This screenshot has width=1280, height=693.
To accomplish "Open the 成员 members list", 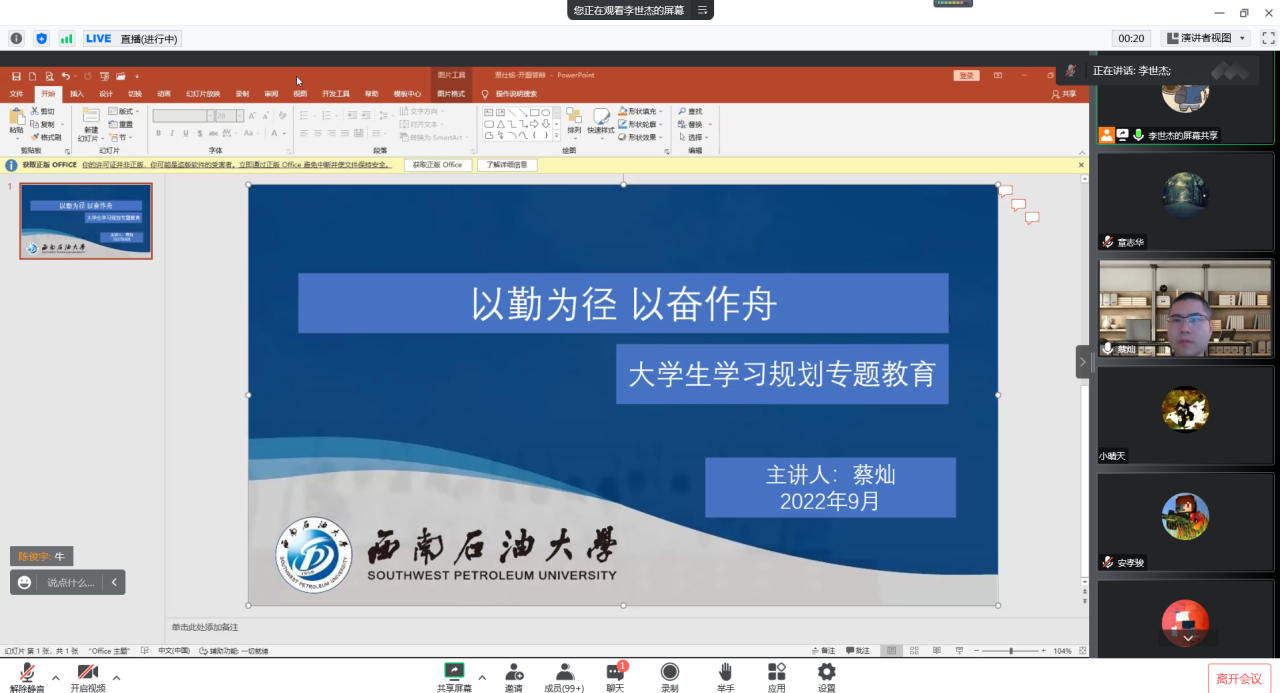I will point(564,677).
